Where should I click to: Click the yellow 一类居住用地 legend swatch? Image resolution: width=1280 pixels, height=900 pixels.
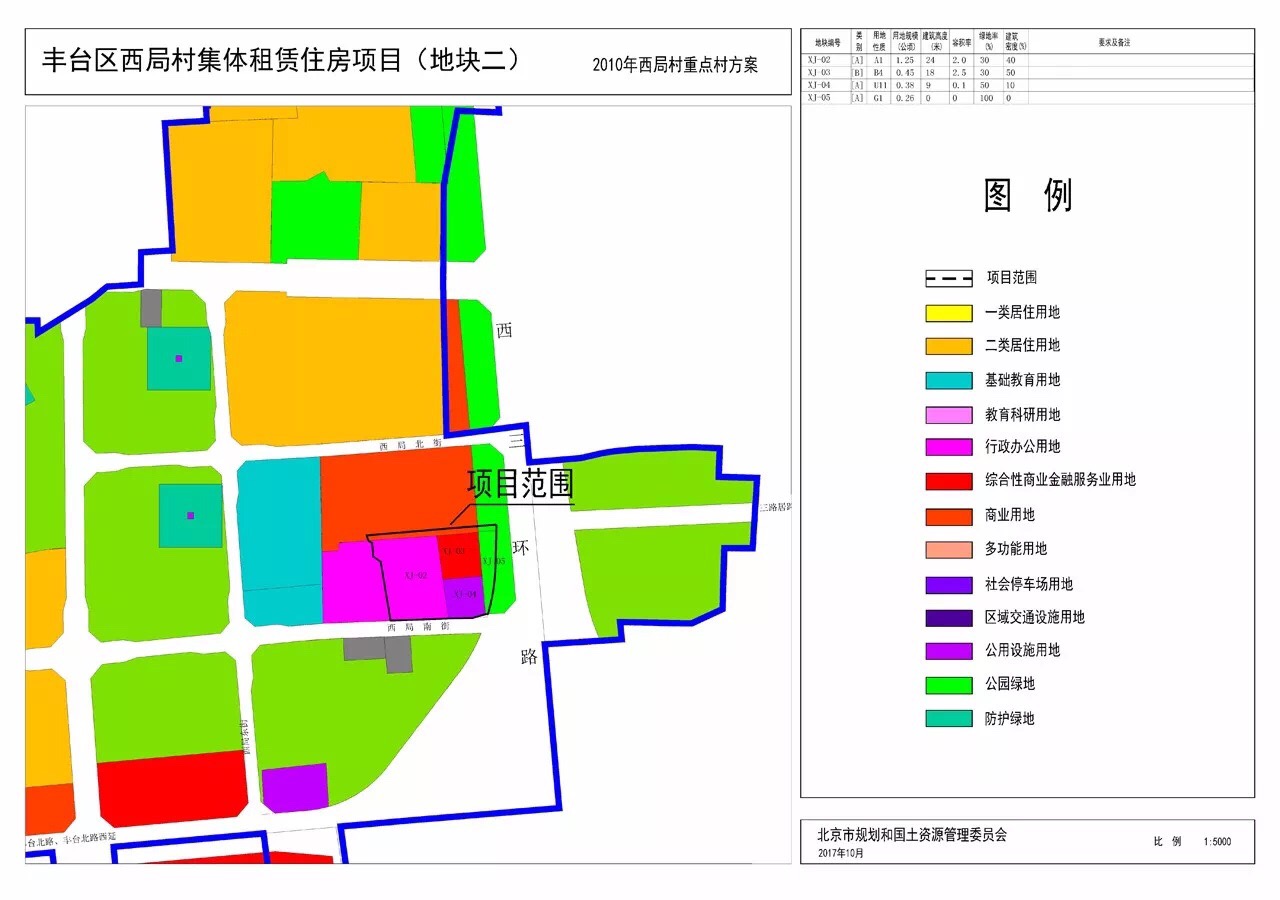coord(948,313)
